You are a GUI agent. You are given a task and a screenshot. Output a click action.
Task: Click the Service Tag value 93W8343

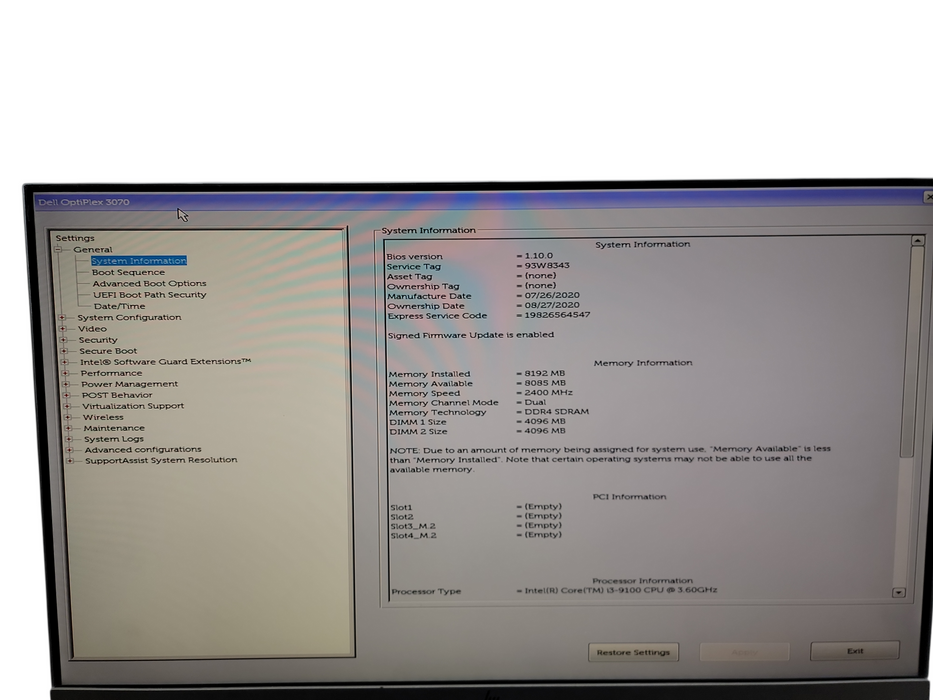pos(547,265)
